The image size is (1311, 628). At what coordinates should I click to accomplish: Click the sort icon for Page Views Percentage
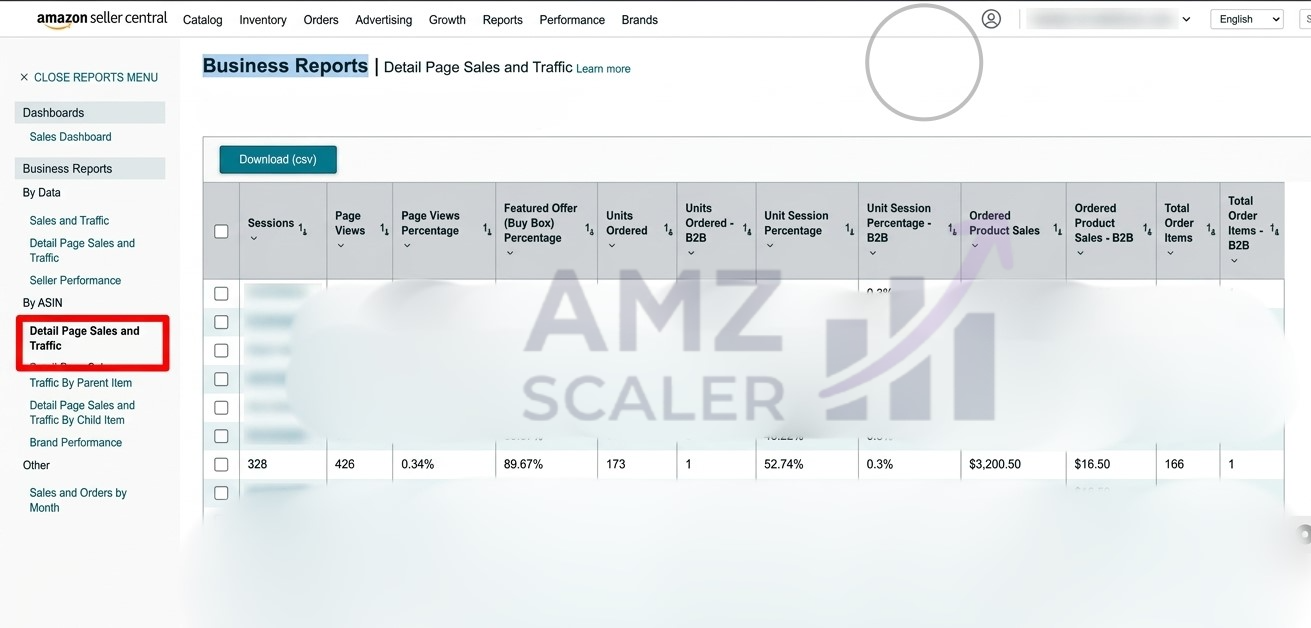point(487,230)
